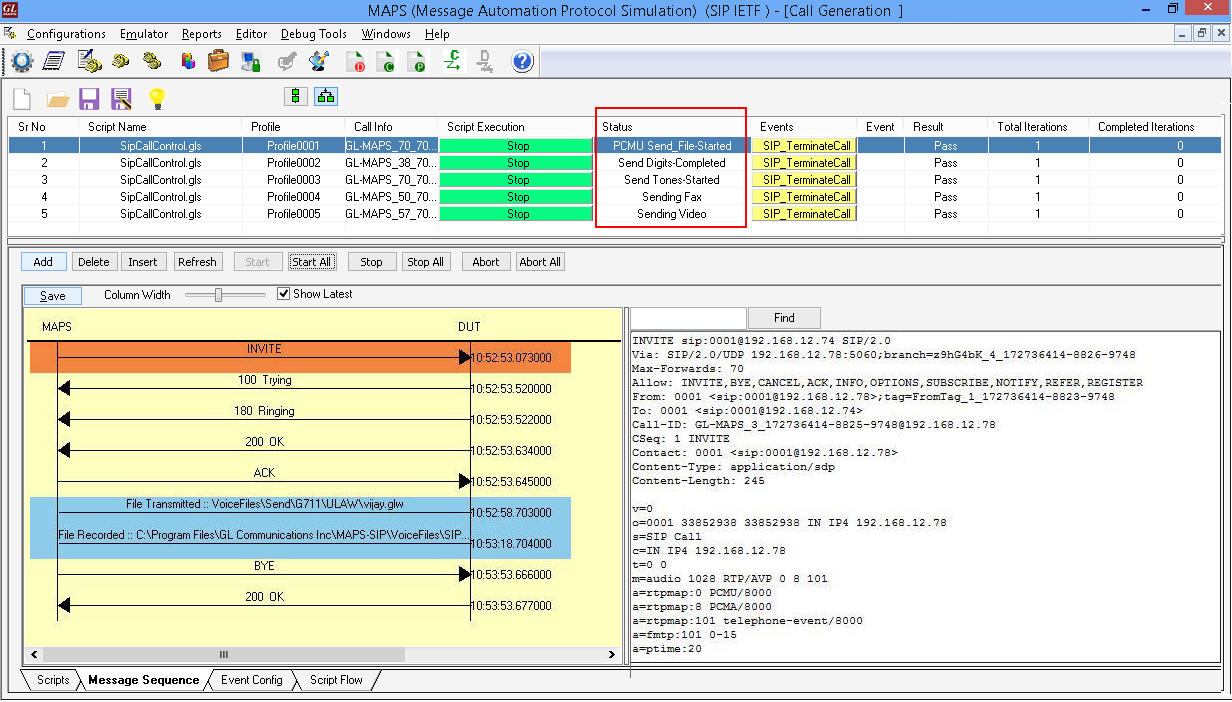This screenshot has height=702, width=1232.
Task: Open the Debug Tools menu
Action: tap(314, 34)
